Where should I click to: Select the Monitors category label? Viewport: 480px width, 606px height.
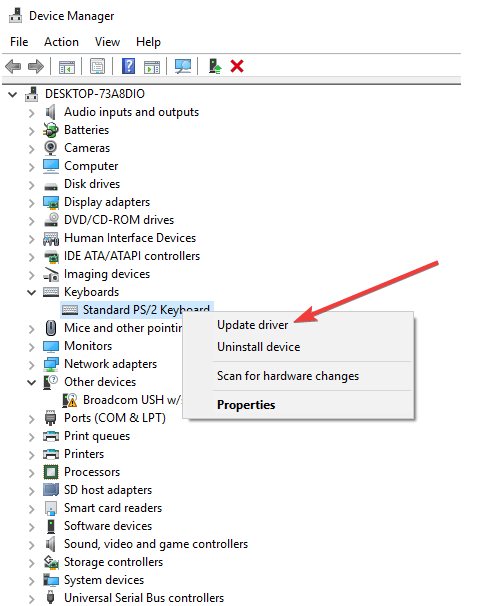(x=88, y=346)
